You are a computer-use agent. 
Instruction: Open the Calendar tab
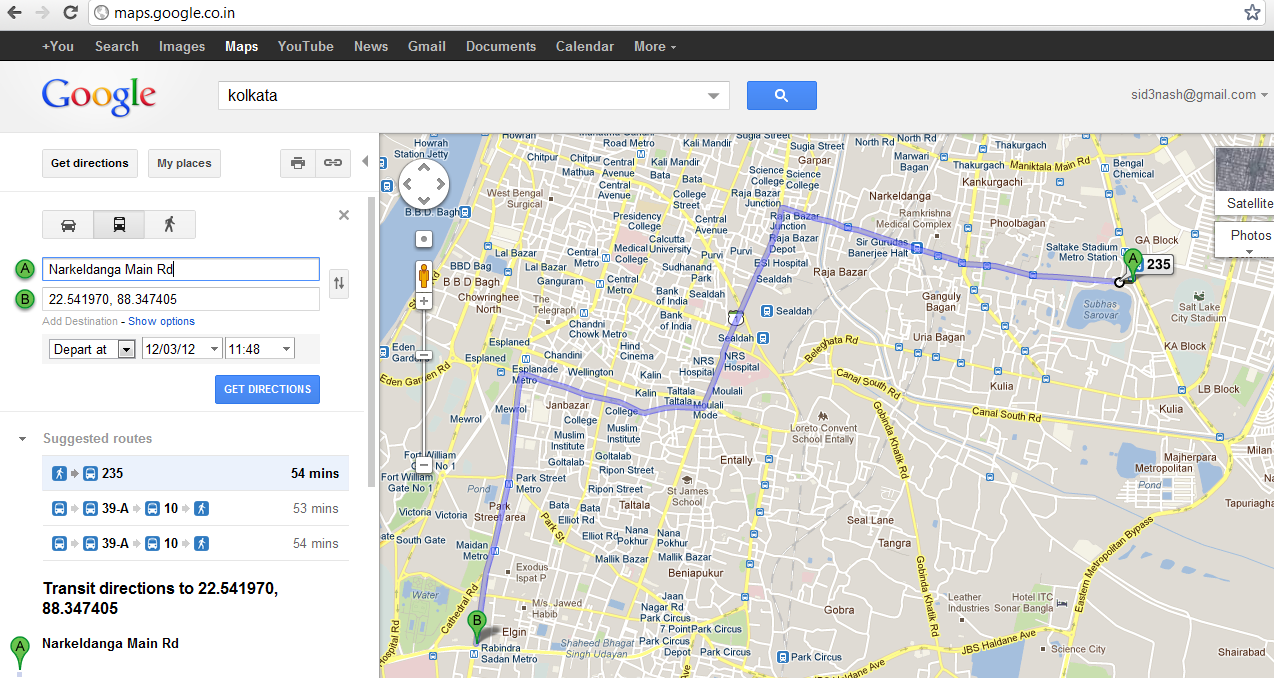[585, 46]
